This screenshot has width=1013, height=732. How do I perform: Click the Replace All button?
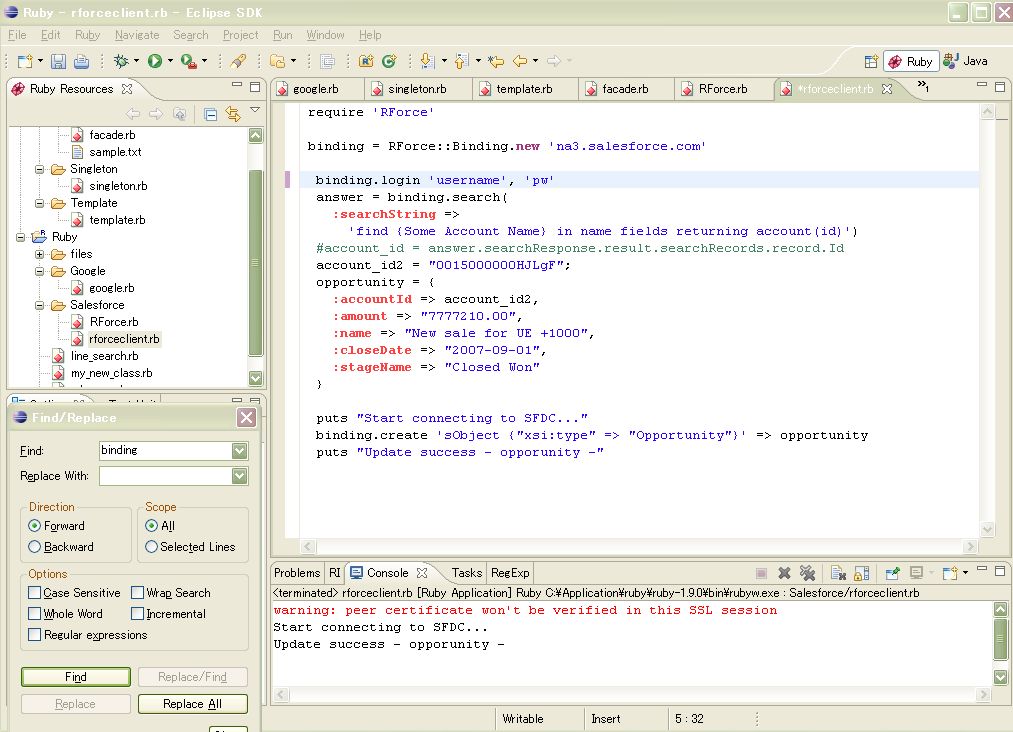click(193, 704)
